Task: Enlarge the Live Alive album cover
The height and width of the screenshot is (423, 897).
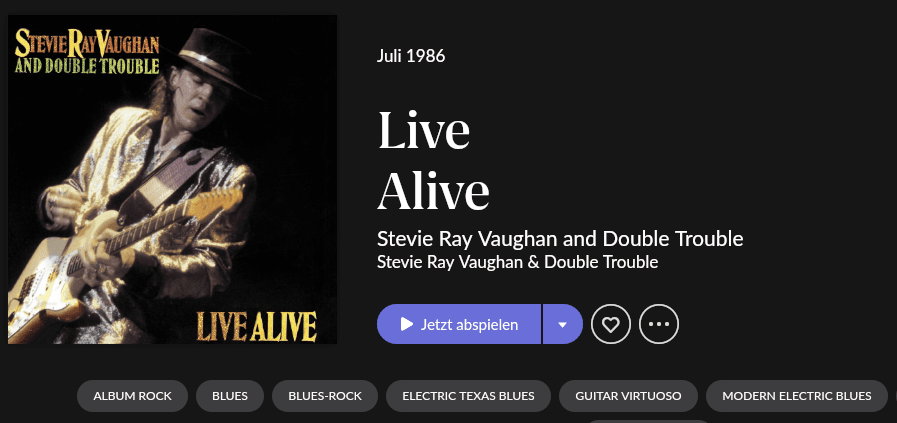Action: [x=172, y=179]
